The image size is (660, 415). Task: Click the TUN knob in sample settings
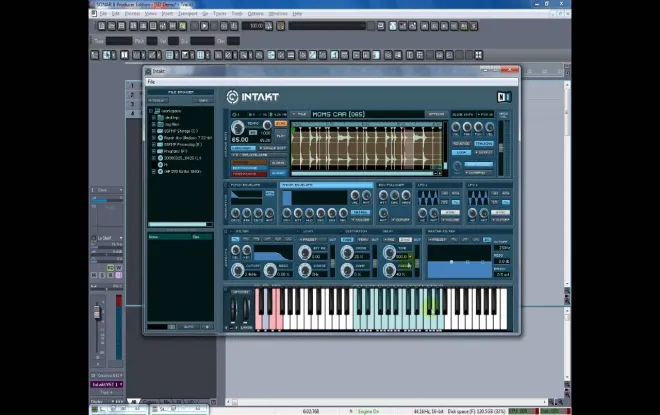tap(478, 127)
